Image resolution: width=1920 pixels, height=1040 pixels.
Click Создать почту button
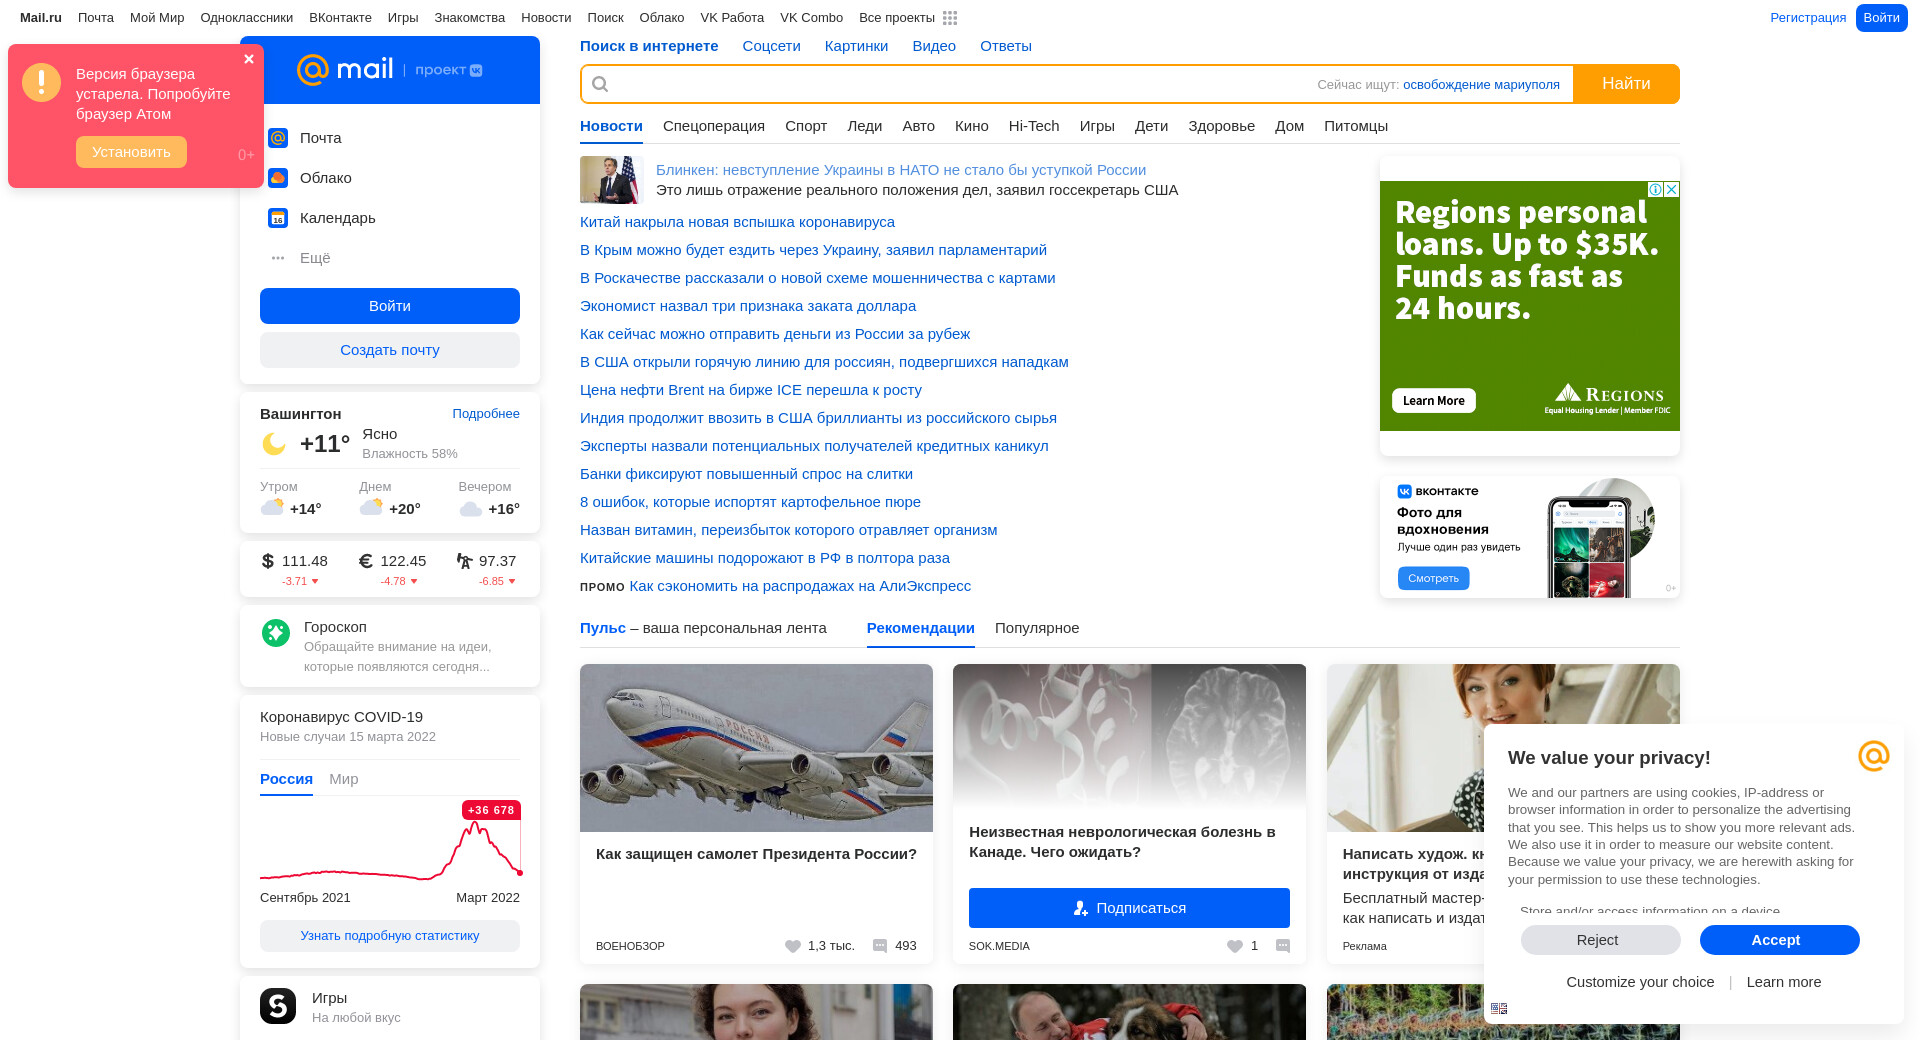click(390, 350)
